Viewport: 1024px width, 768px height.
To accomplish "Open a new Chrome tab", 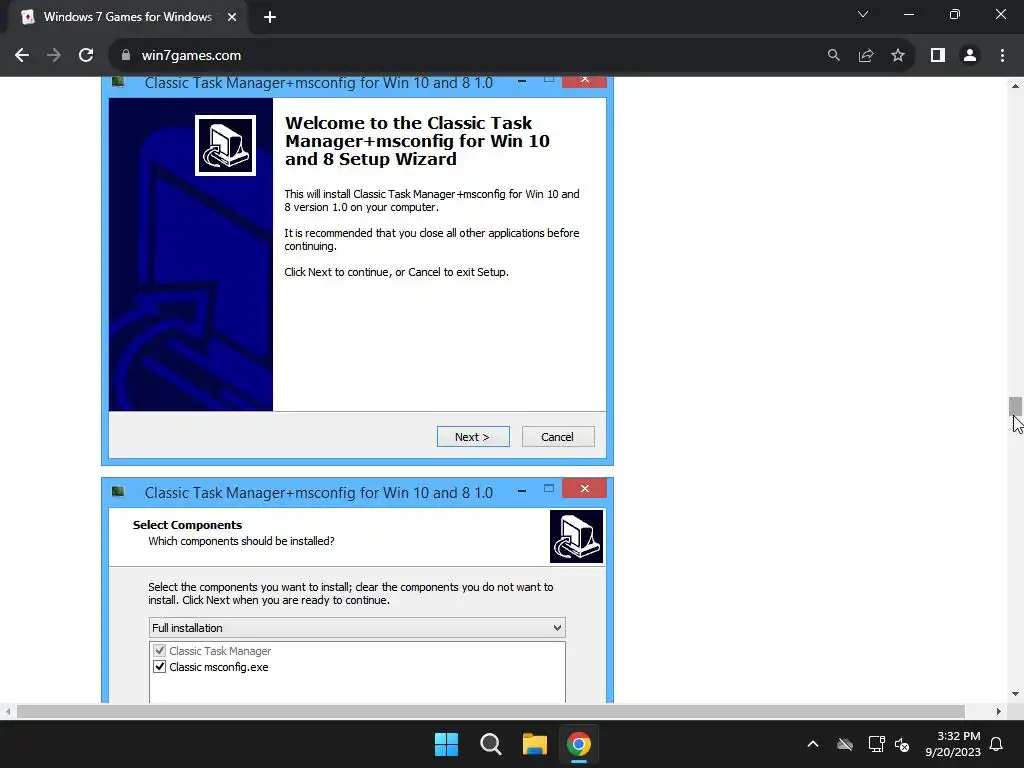I will [x=270, y=17].
